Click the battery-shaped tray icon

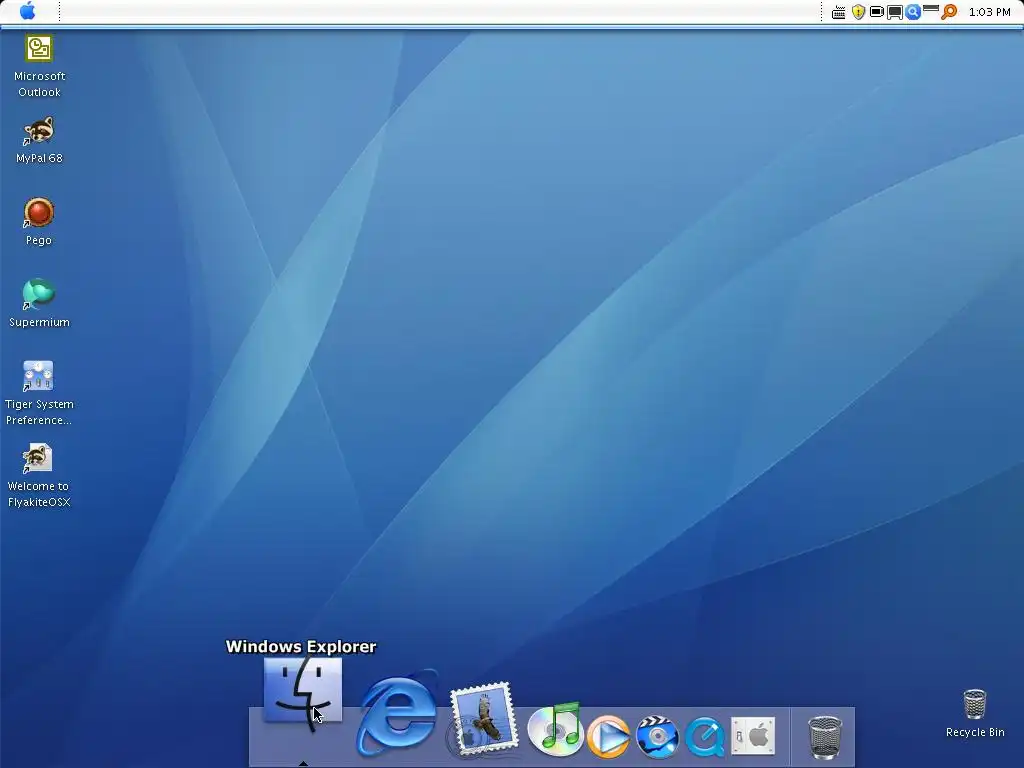(x=876, y=12)
